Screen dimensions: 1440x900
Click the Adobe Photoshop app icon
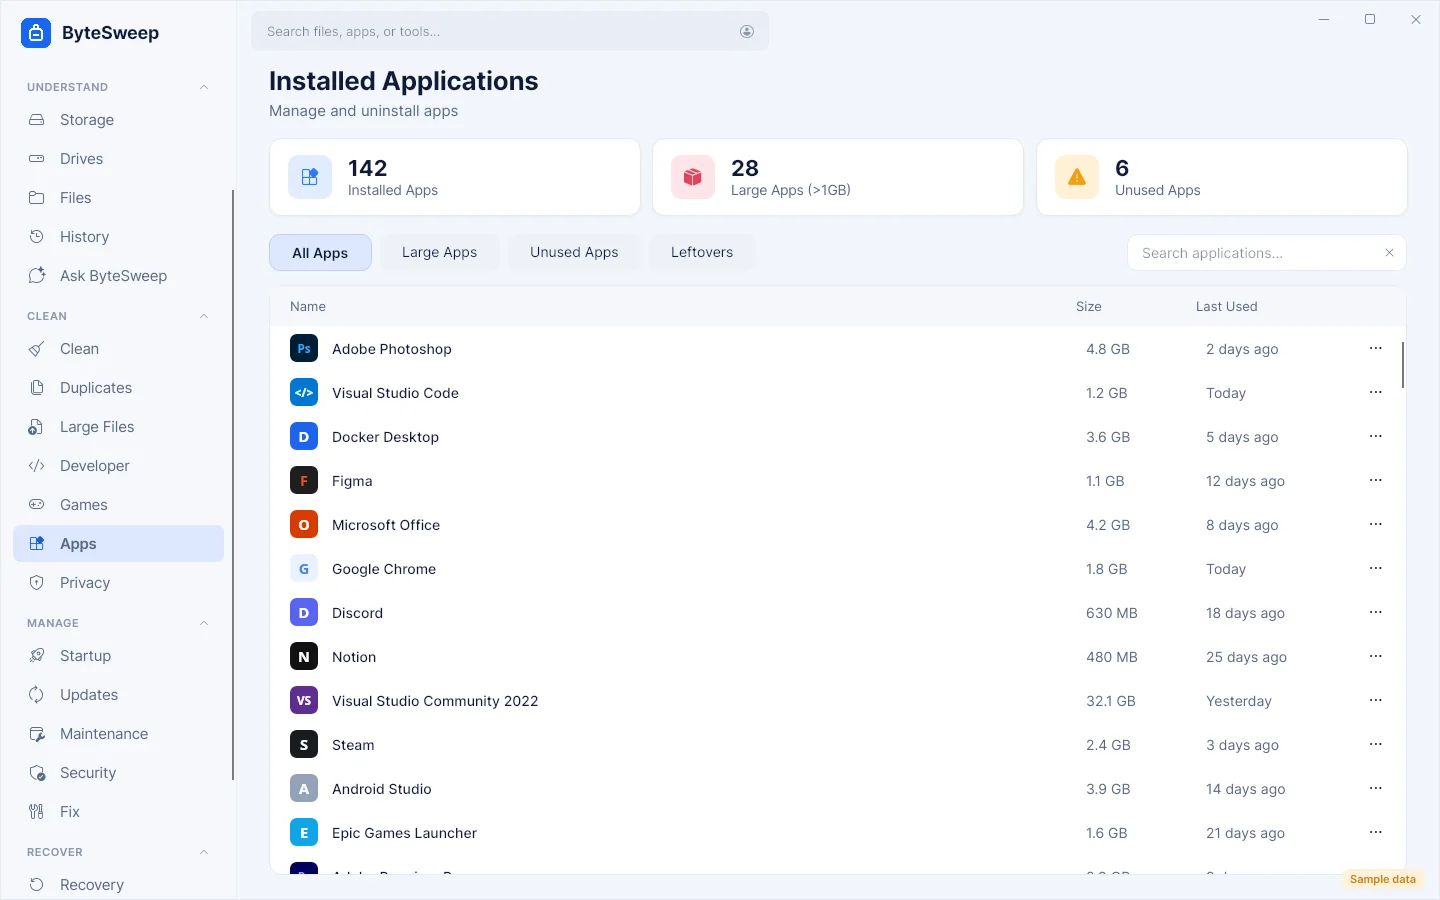(x=304, y=349)
